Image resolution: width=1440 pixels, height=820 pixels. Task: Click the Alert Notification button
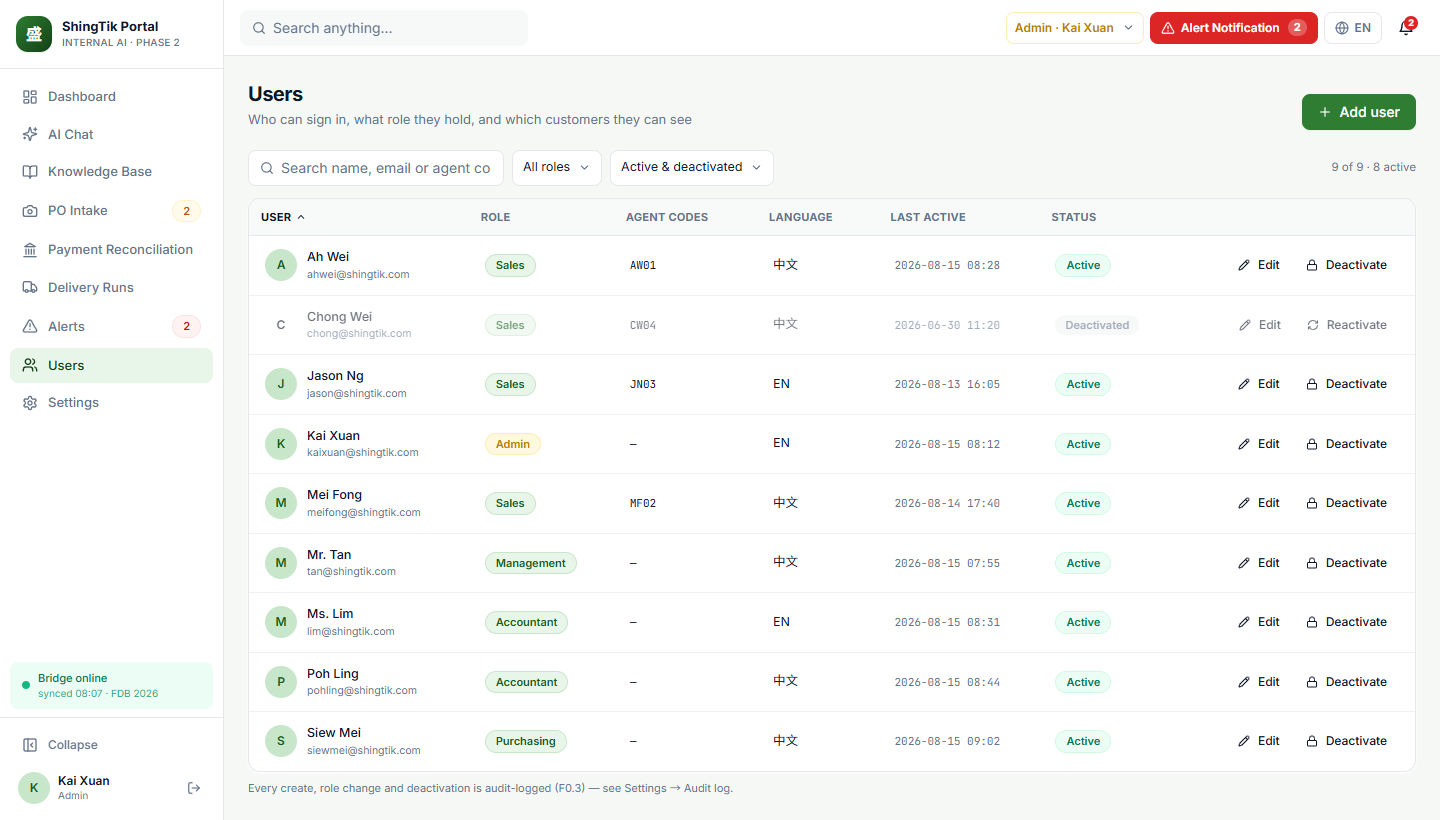click(x=1233, y=28)
